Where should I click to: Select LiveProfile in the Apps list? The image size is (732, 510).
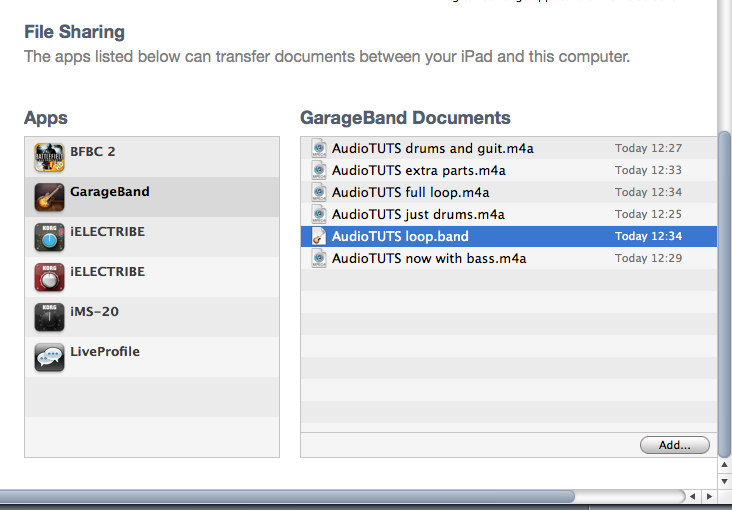152,357
